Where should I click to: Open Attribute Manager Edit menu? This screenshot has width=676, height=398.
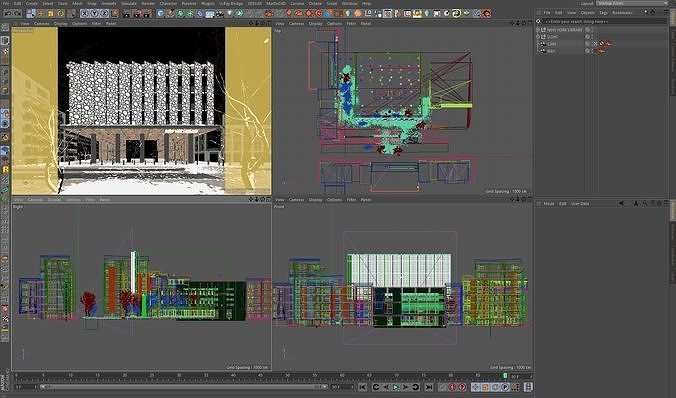[563, 204]
